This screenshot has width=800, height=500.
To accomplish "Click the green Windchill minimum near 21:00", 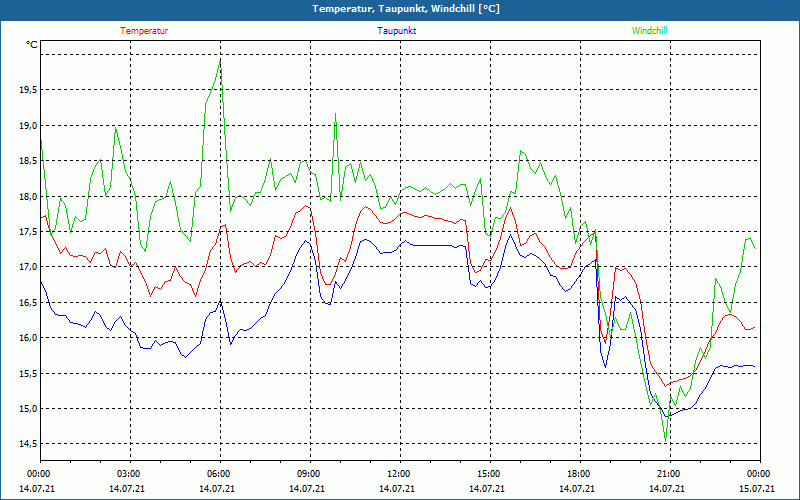I will [665, 441].
